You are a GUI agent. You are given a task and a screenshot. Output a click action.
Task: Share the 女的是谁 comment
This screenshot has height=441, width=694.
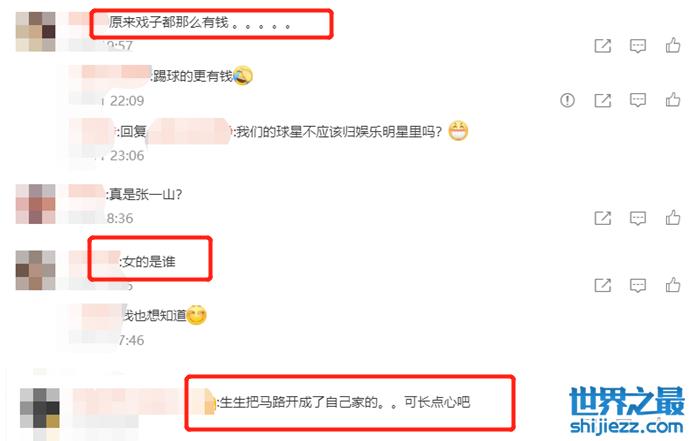point(602,285)
